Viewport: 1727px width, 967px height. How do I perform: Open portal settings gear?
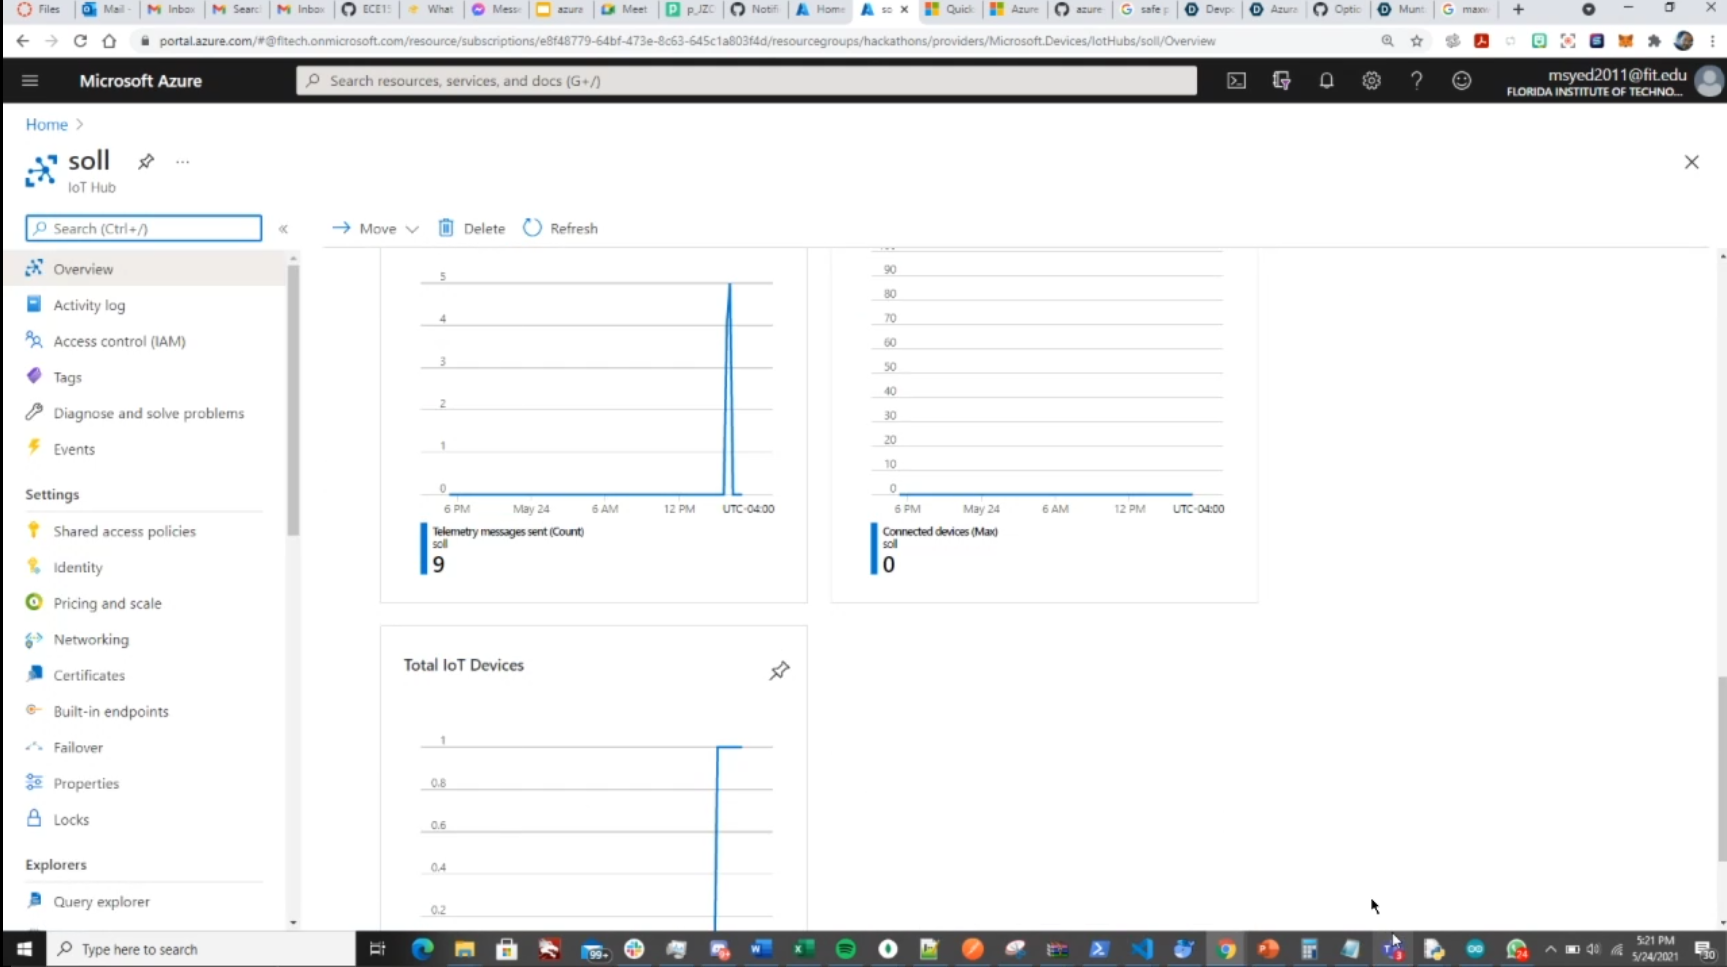point(1371,81)
